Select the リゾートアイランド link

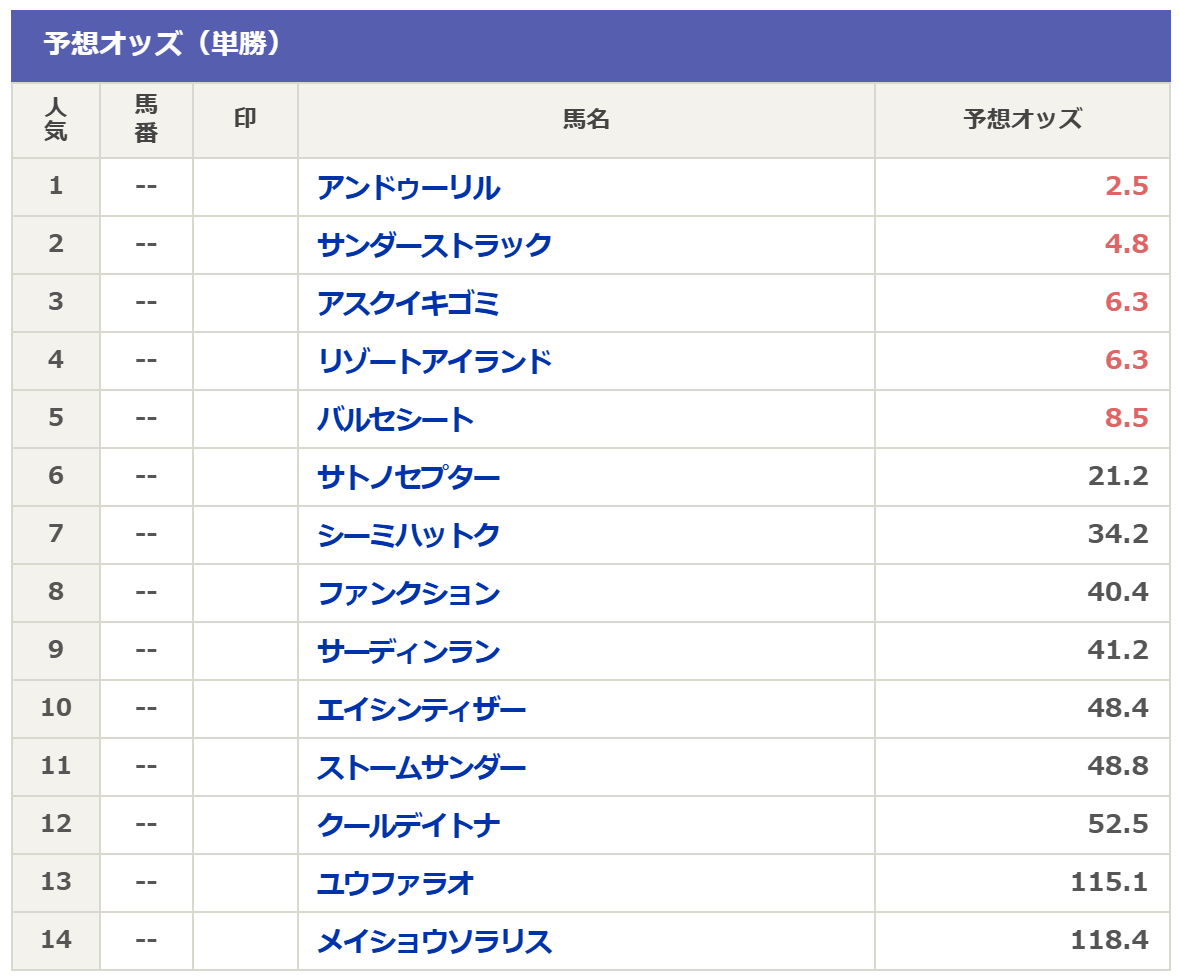(434, 361)
